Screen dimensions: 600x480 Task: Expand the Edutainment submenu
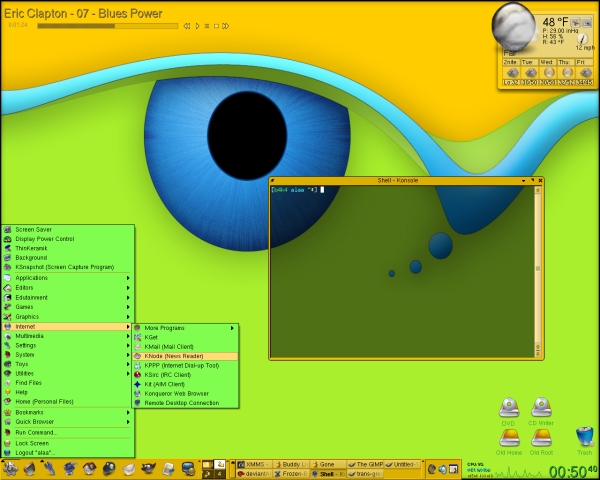[67, 297]
